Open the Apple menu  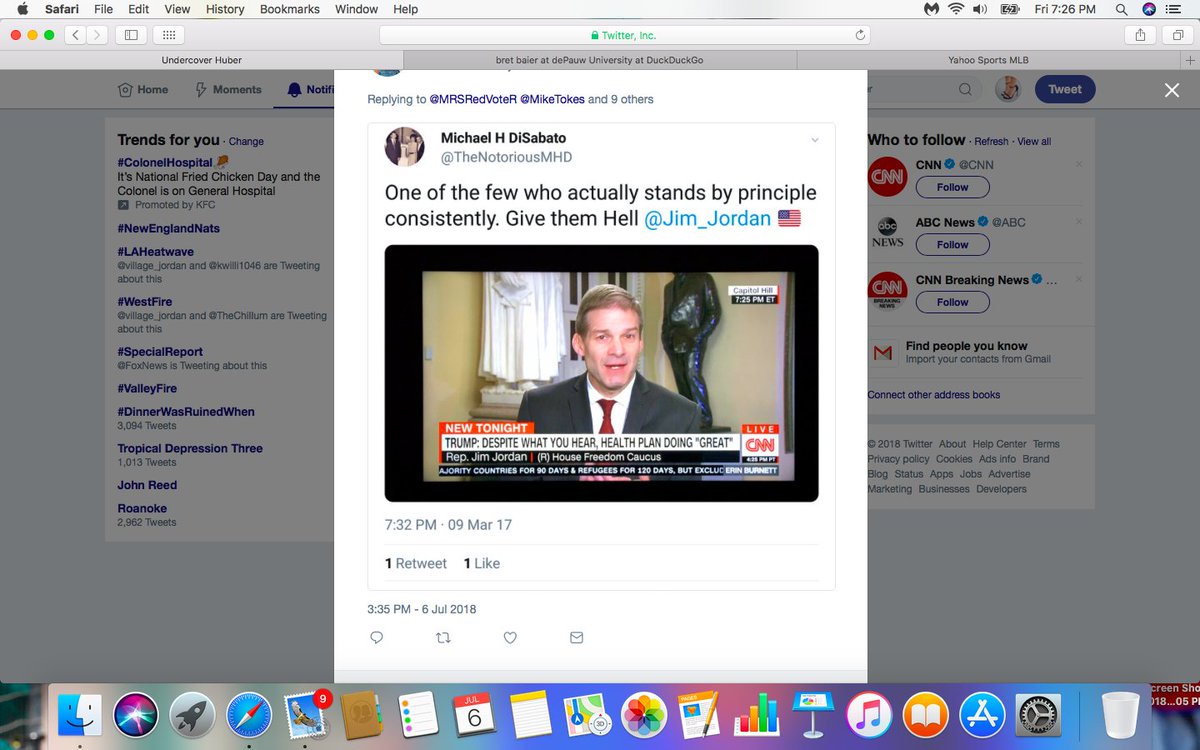(23, 9)
